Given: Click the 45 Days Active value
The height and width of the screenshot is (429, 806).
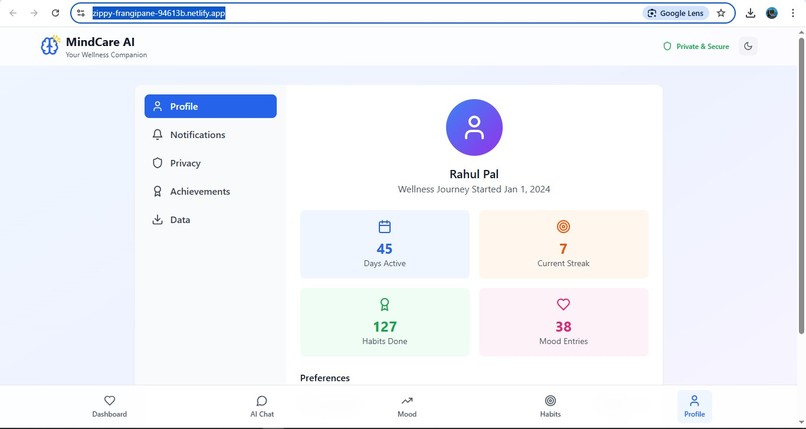Looking at the screenshot, I should [x=384, y=249].
